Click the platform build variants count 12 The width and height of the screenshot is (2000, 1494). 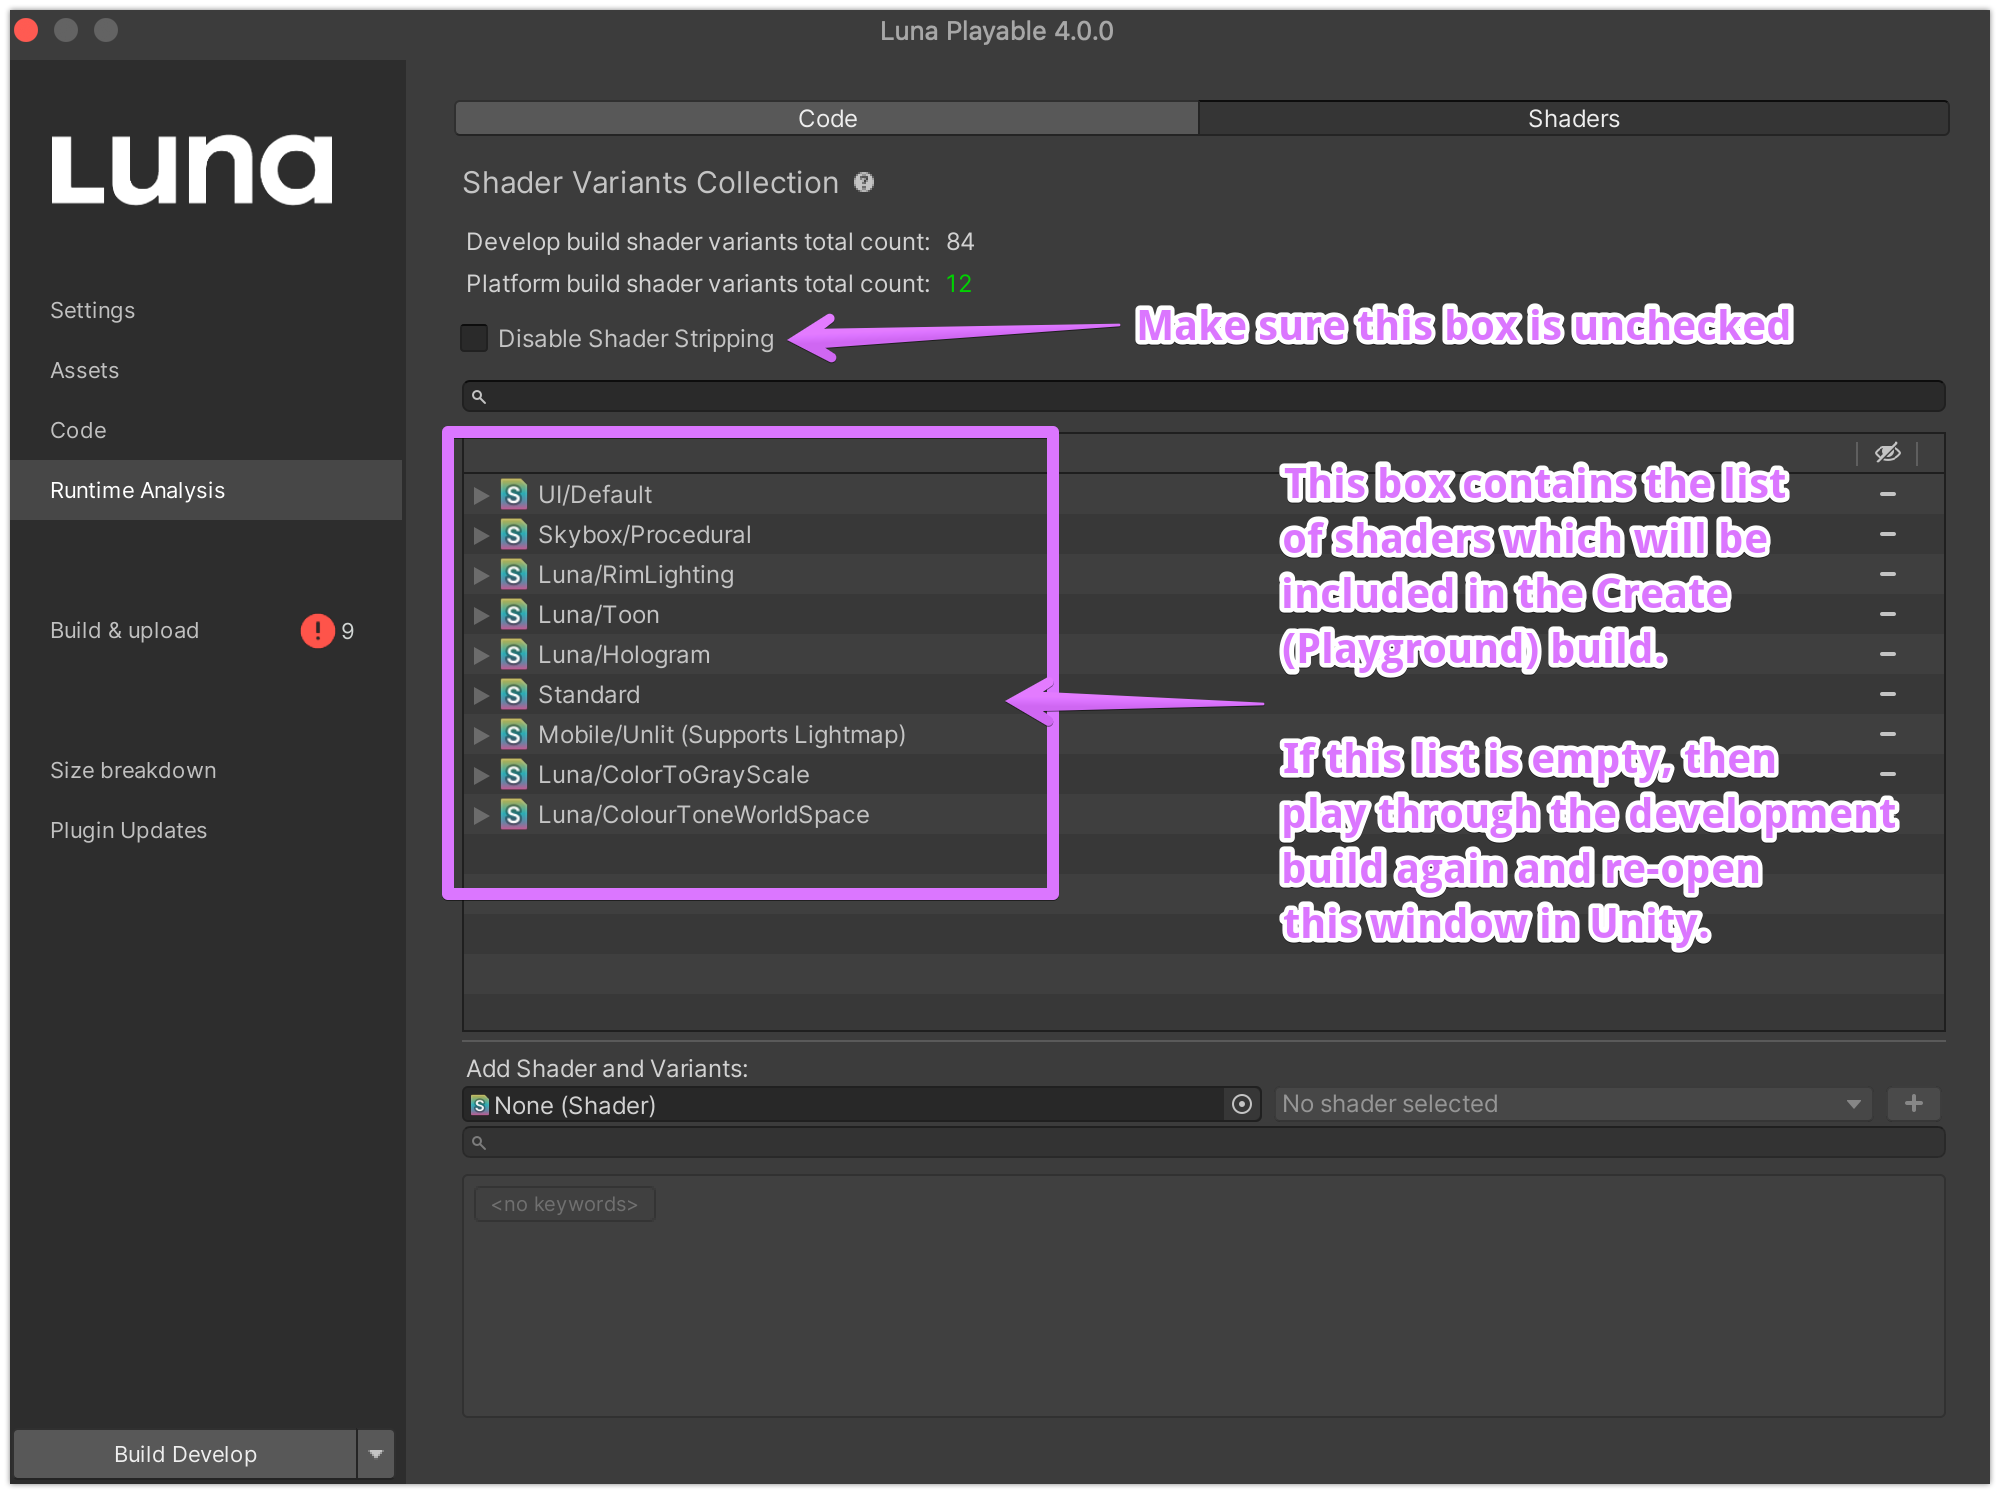(x=959, y=284)
